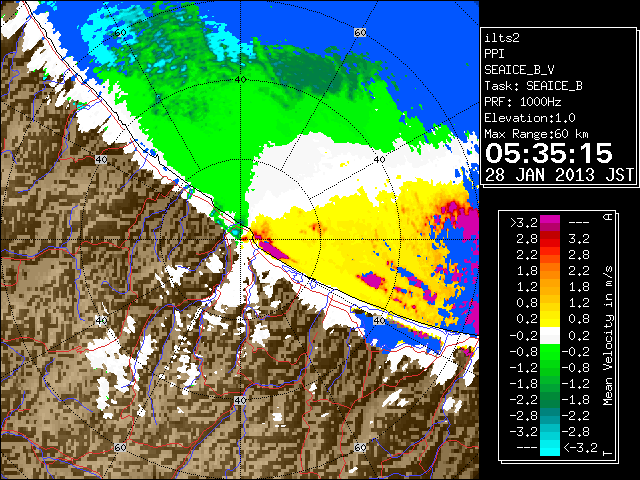640x480 pixels.
Task: Click the "28 JAN 2013 JST" date
Action: pos(559,175)
